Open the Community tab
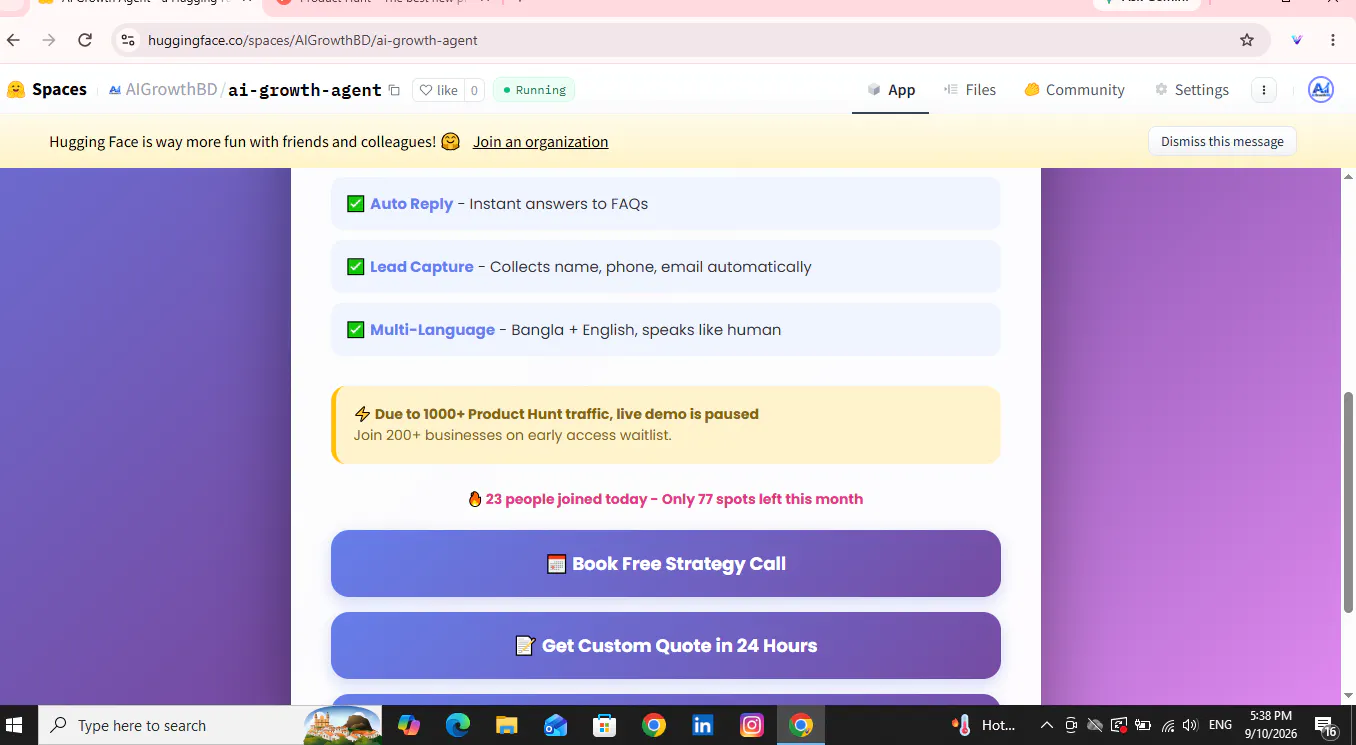Viewport: 1356px width, 745px height. click(1074, 90)
